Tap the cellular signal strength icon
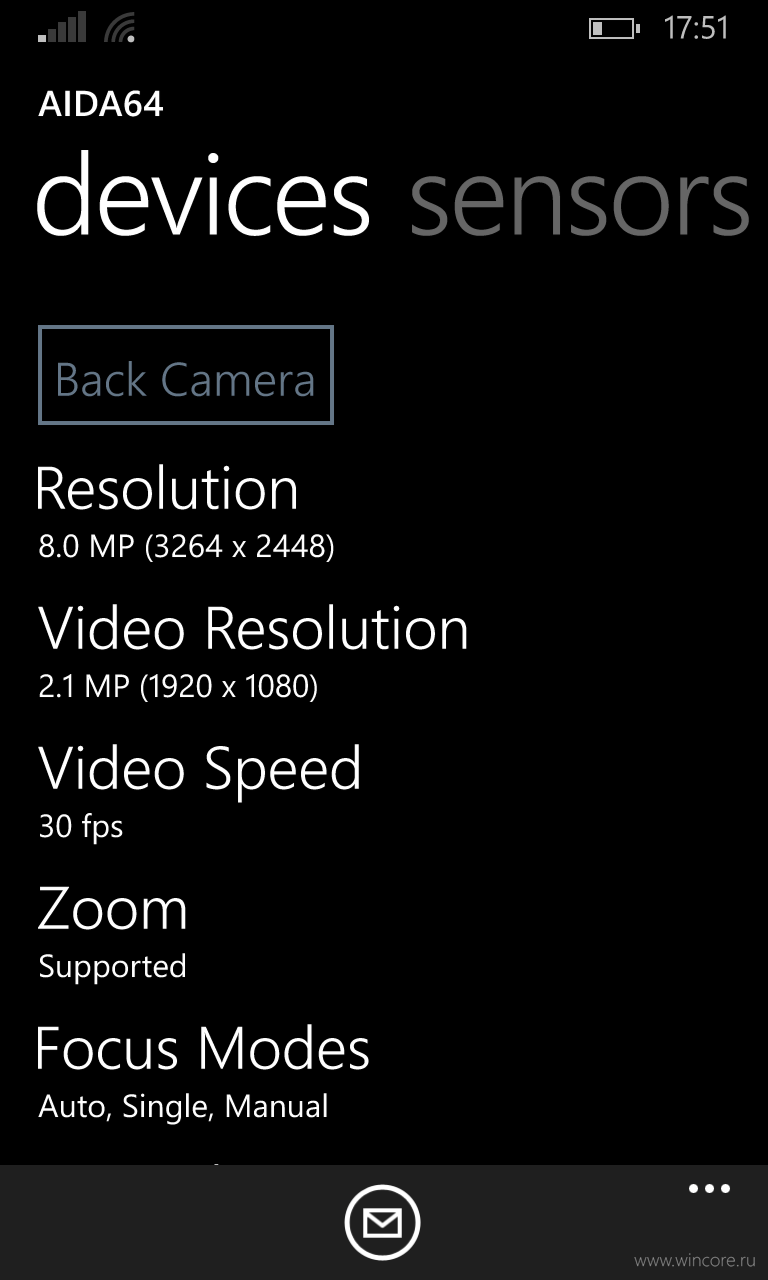The width and height of the screenshot is (768, 1280). click(x=62, y=27)
